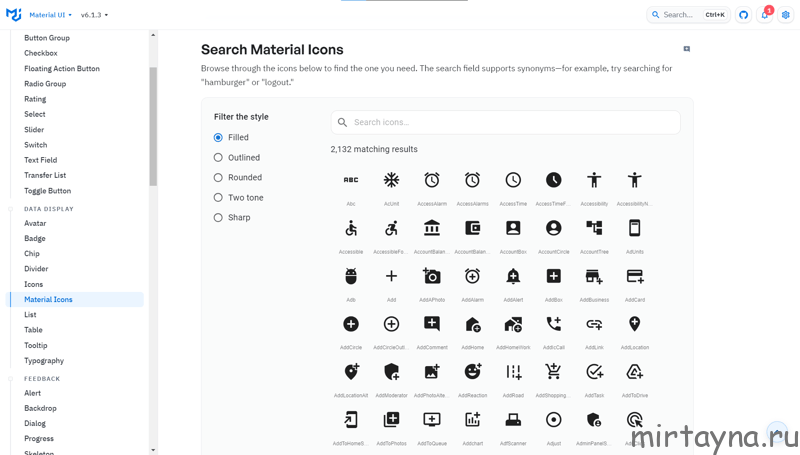800x455 pixels.
Task: Select the Abc icon
Action: (351, 180)
